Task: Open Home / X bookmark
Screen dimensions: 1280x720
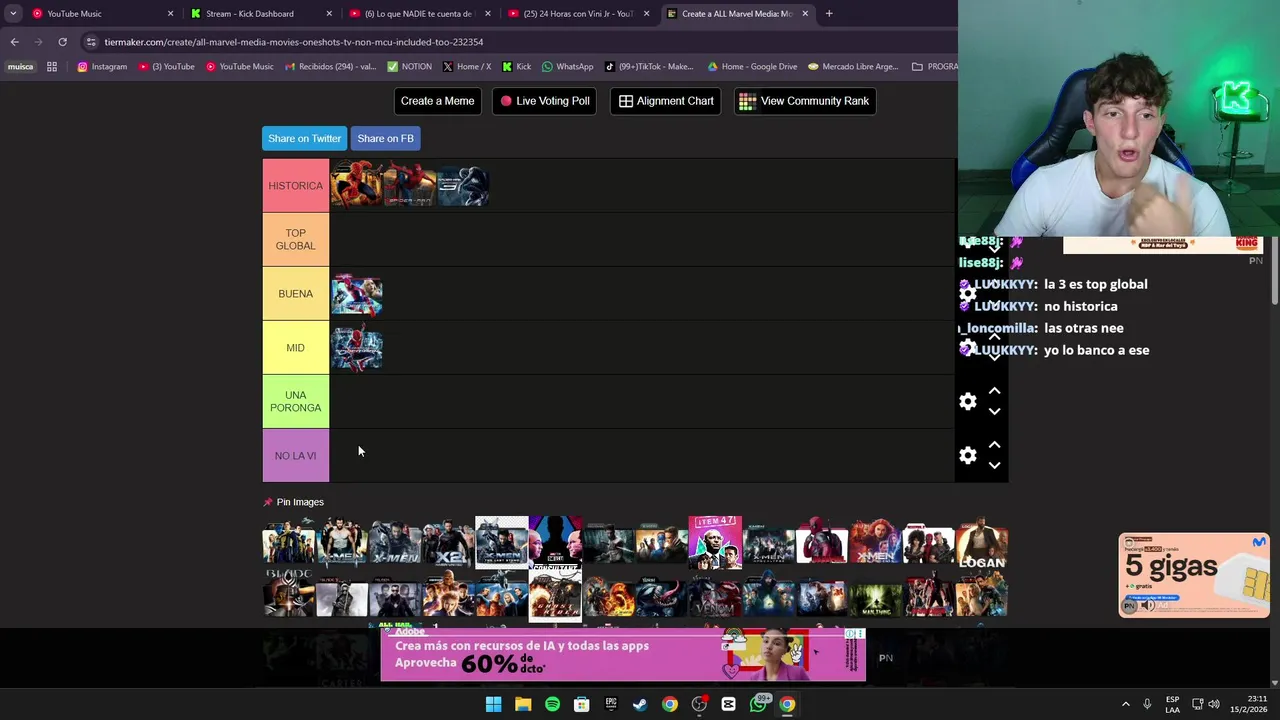Action: pyautogui.click(x=466, y=67)
